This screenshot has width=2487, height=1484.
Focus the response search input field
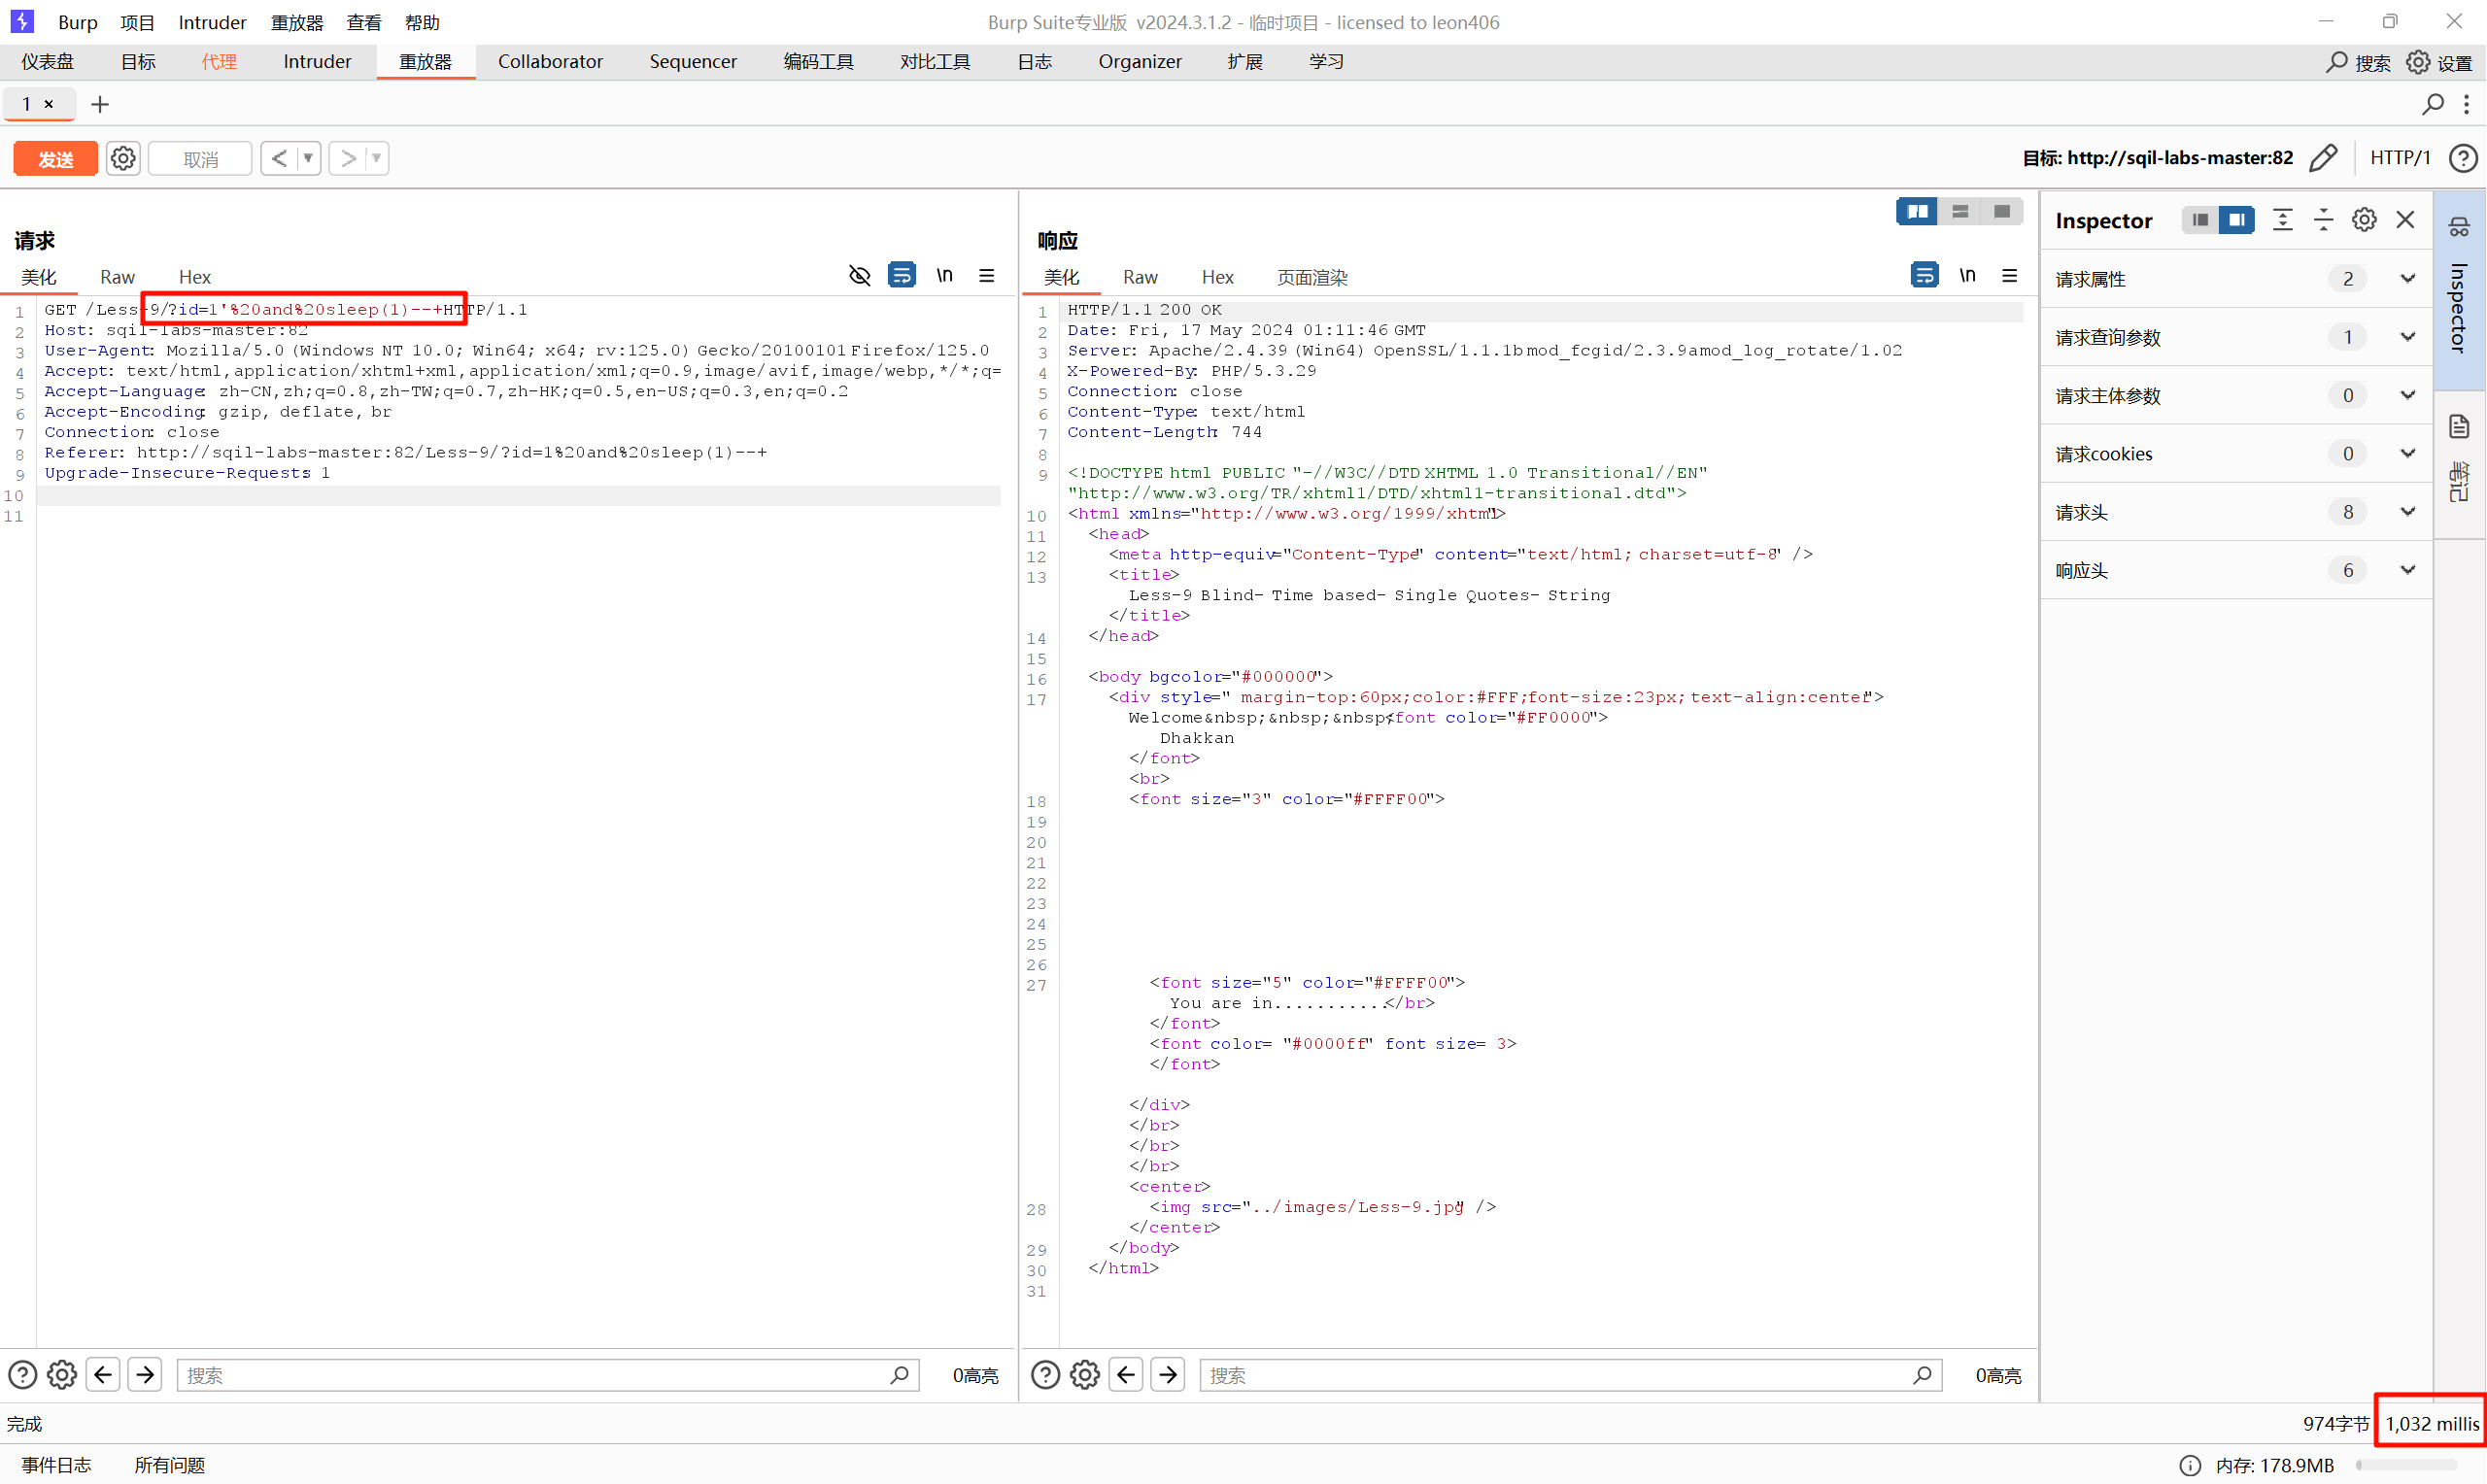[x=1571, y=1375]
